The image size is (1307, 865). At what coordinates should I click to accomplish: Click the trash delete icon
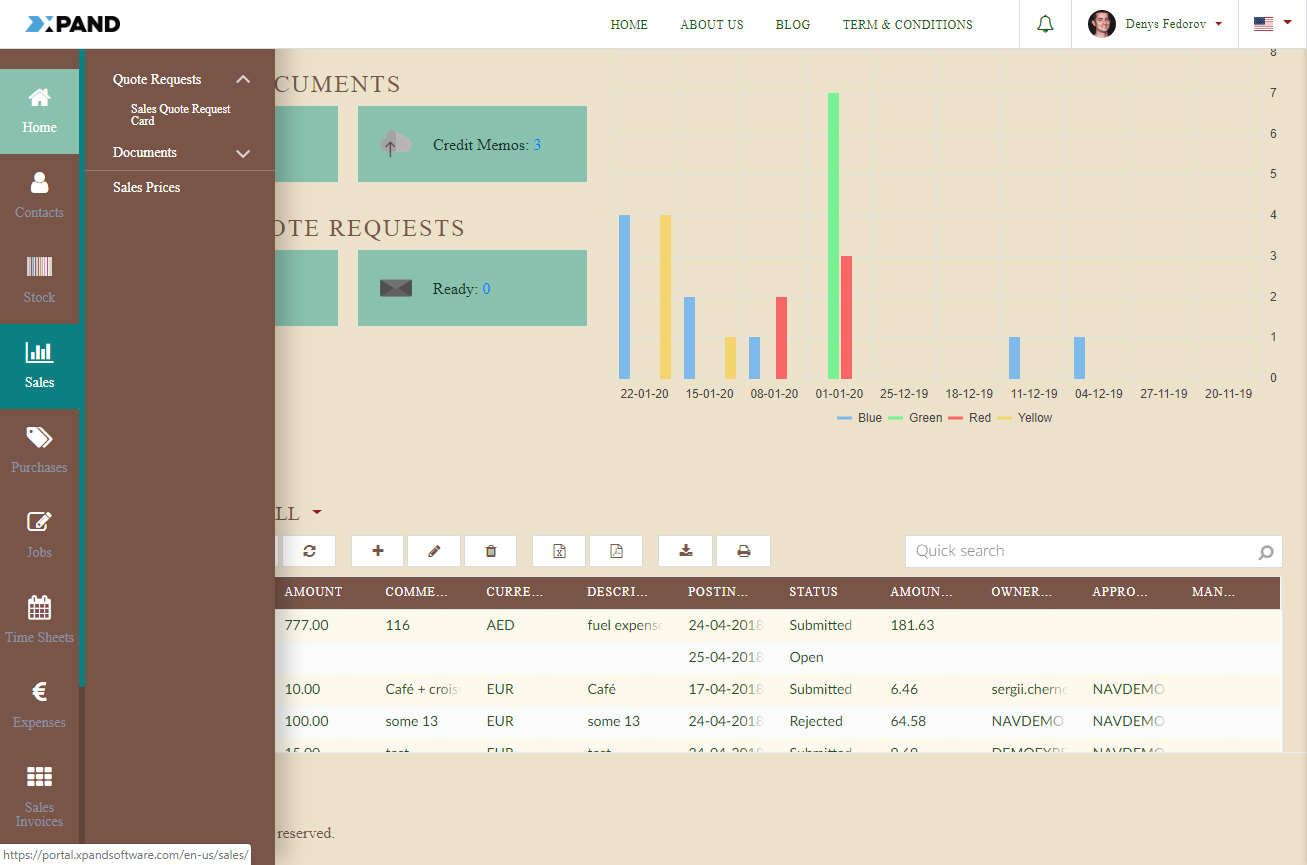coord(491,551)
